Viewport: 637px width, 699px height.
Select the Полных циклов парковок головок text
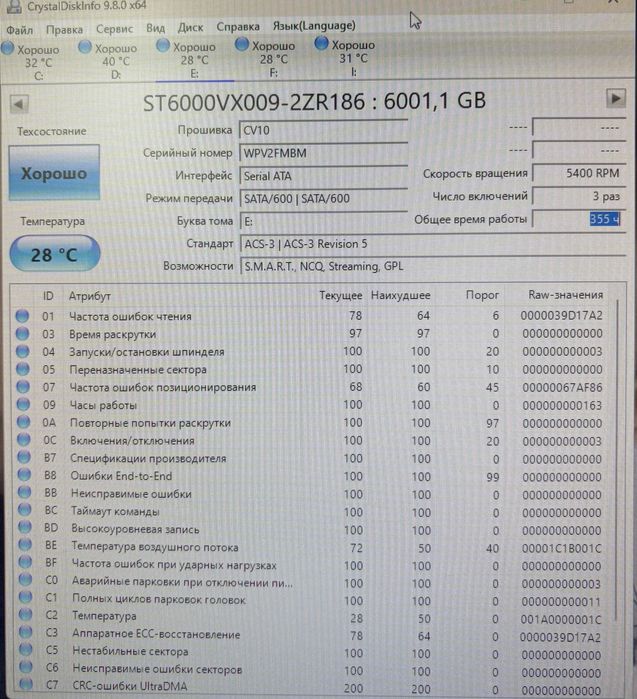point(159,600)
